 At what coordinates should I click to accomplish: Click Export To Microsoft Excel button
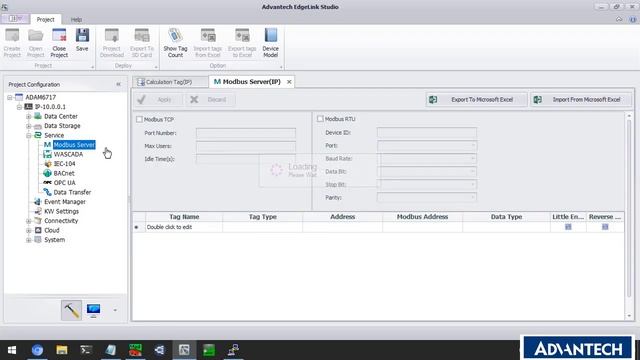tap(476, 100)
